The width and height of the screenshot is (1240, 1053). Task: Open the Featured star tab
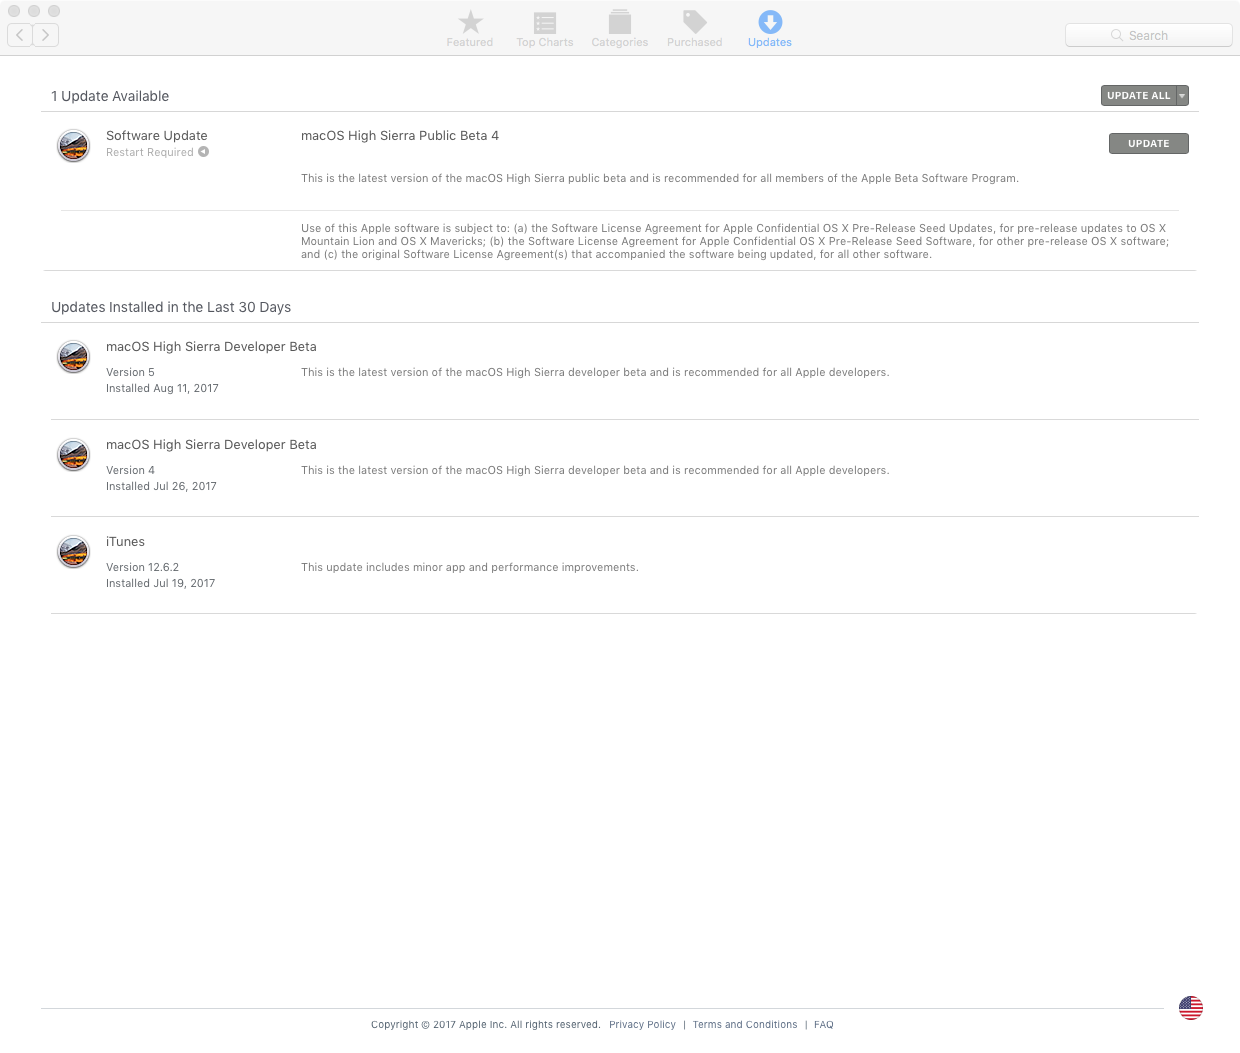coord(469,29)
